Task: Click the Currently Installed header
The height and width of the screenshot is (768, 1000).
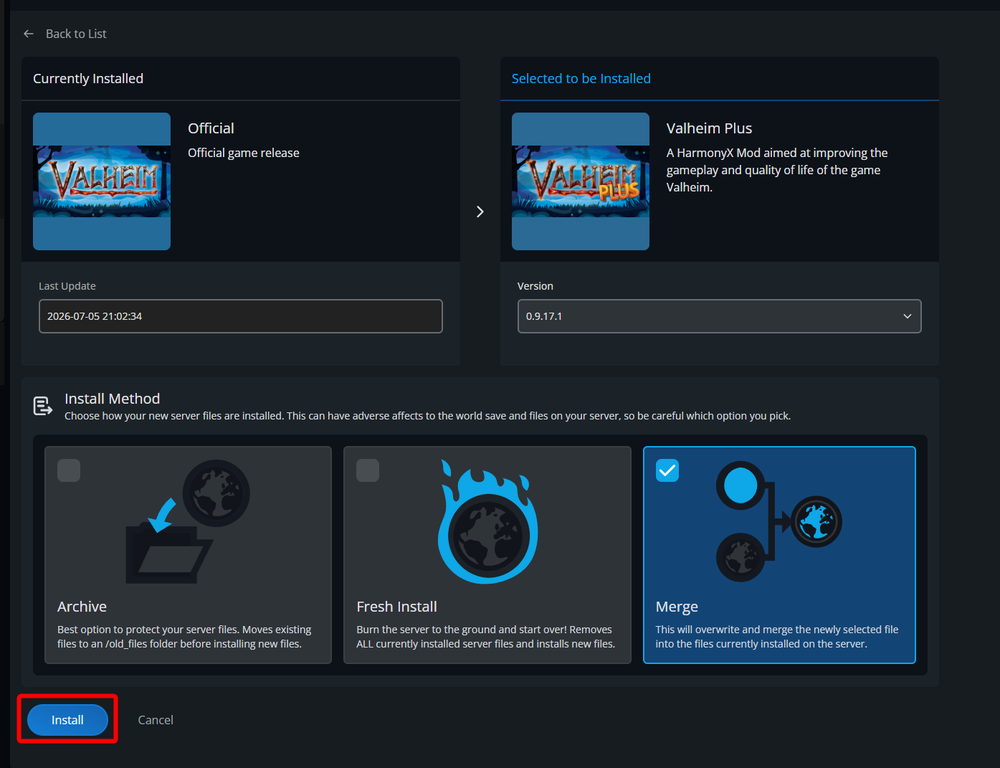Action: tap(88, 78)
